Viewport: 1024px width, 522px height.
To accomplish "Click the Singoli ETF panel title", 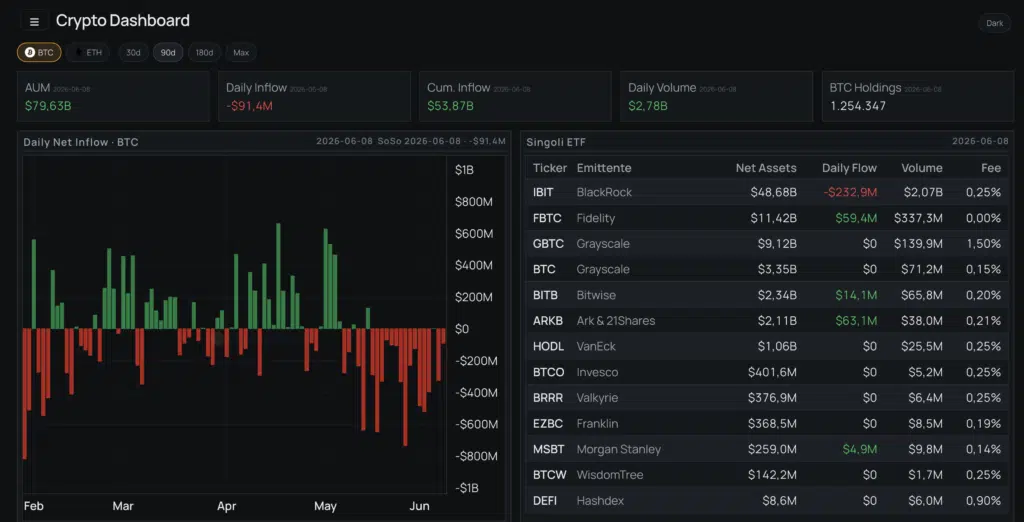I will (556, 142).
